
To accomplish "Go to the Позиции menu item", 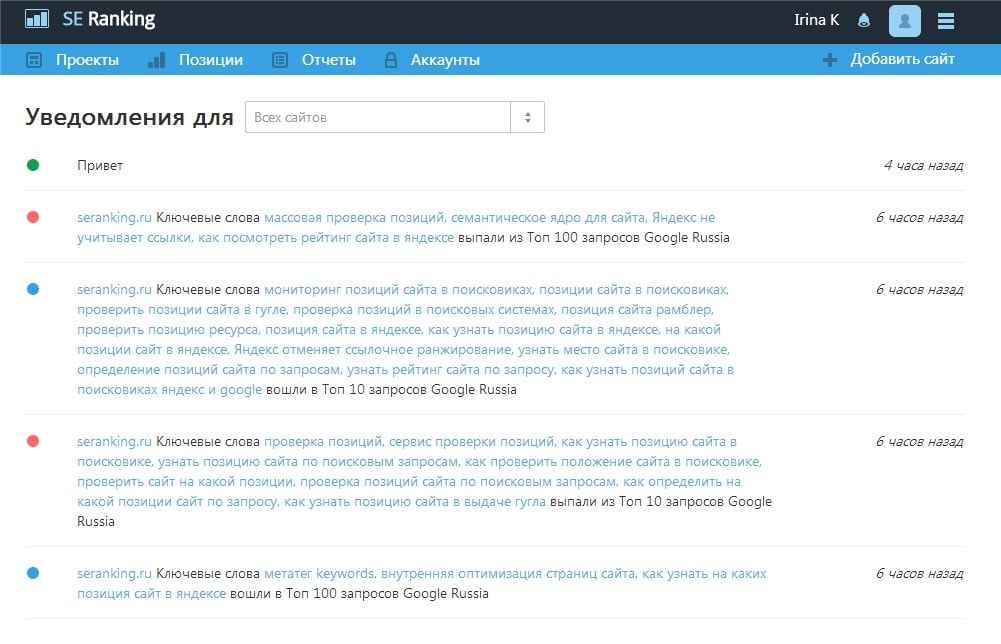I will [x=210, y=60].
